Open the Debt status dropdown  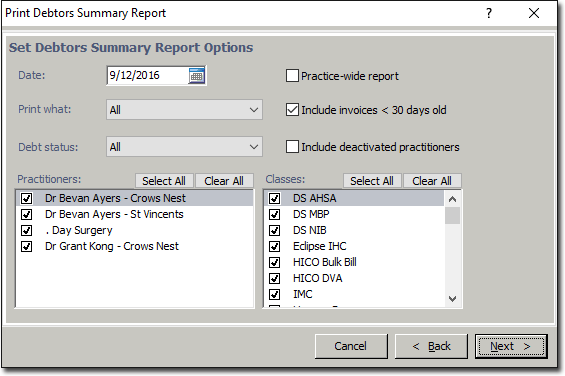pos(184,147)
